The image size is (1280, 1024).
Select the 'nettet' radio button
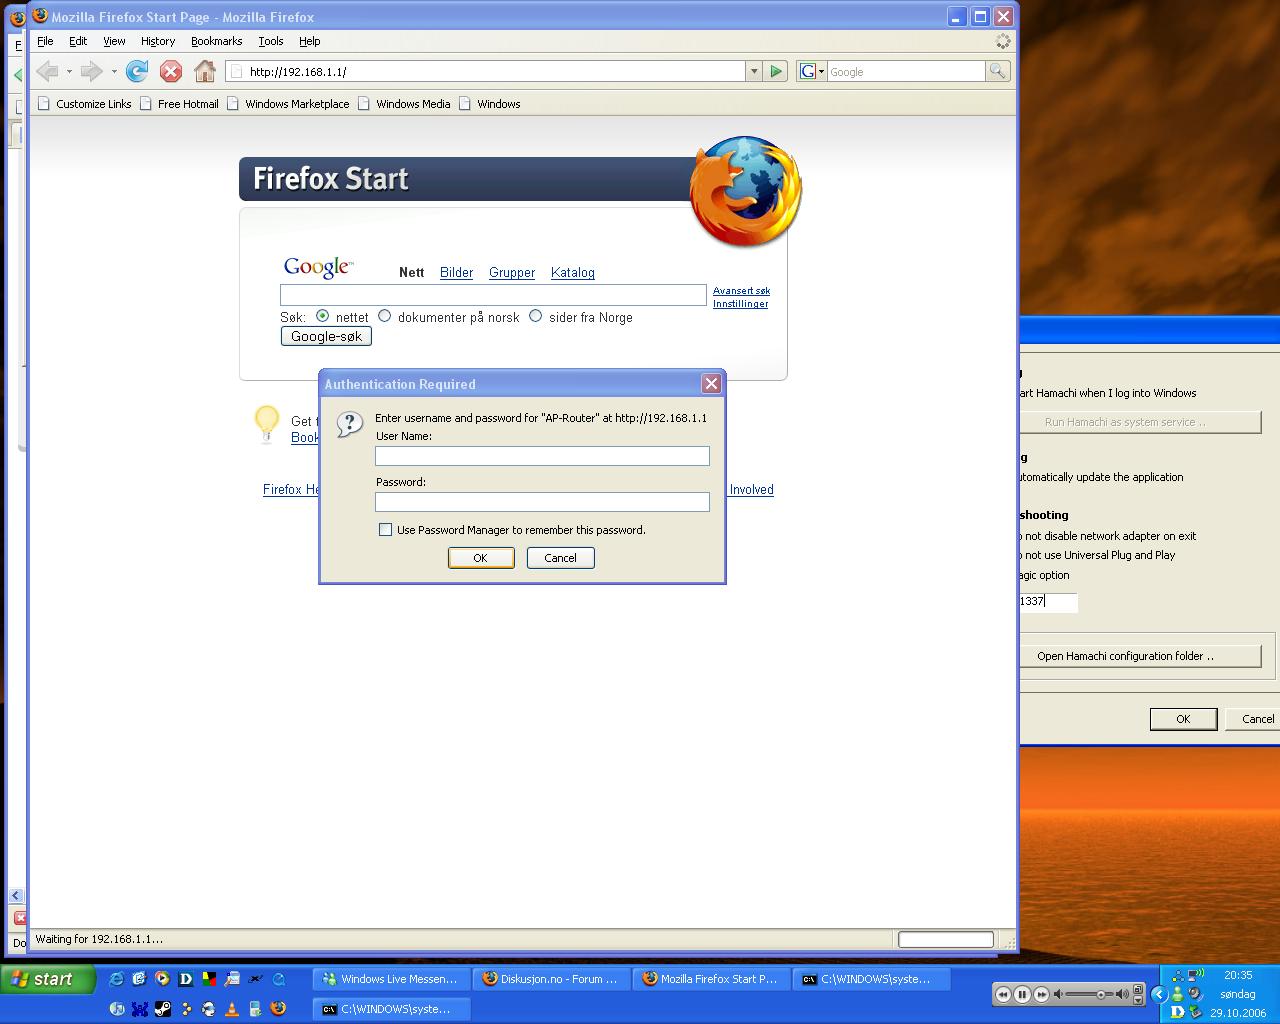tap(322, 316)
